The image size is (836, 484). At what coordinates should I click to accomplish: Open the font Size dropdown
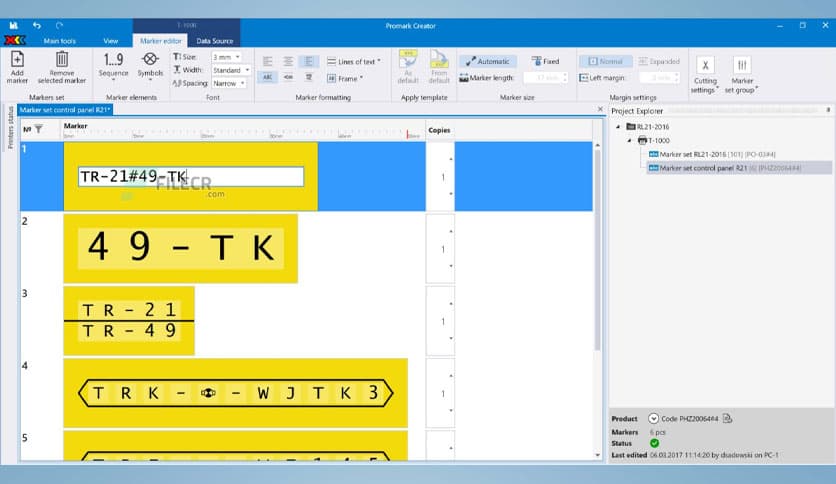click(227, 57)
